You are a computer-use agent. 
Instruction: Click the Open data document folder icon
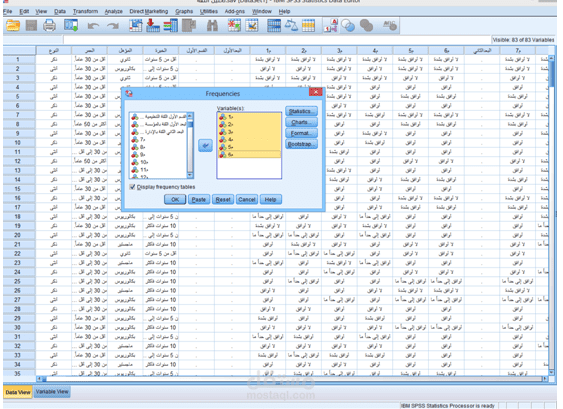point(13,26)
